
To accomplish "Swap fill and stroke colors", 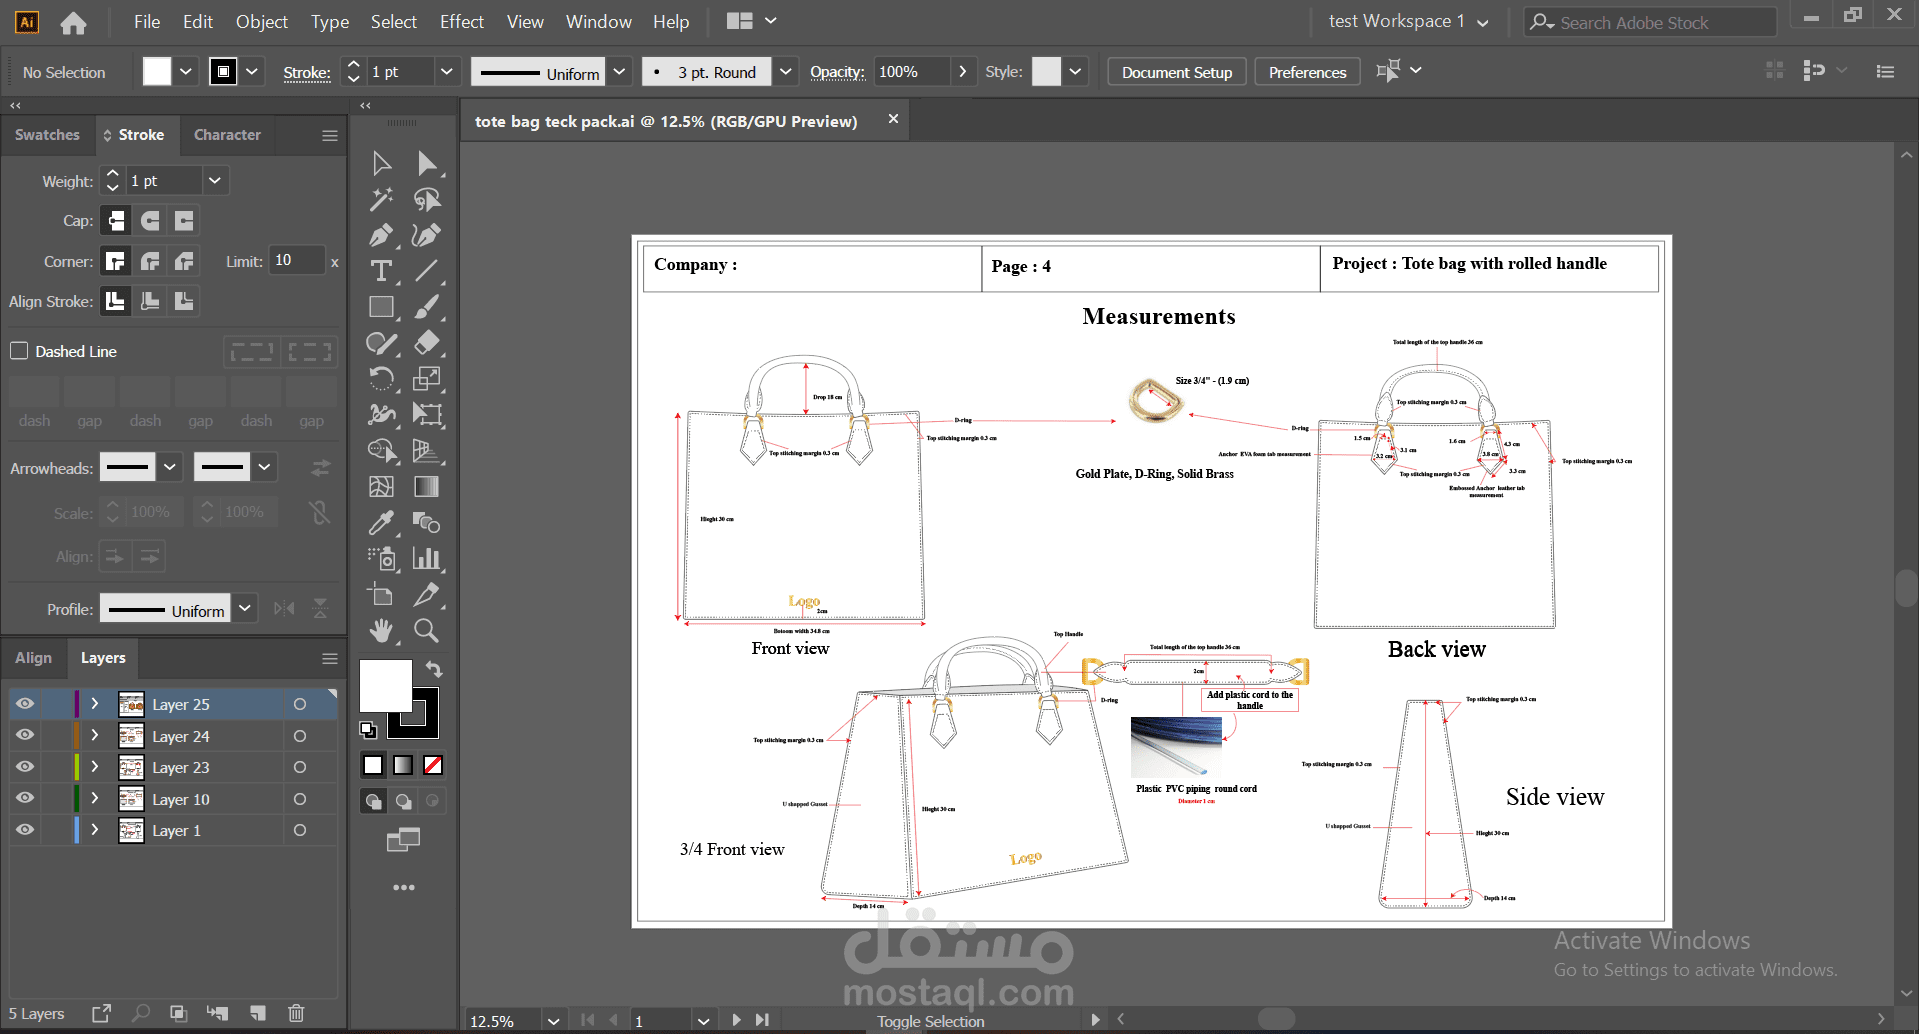I will coord(434,669).
